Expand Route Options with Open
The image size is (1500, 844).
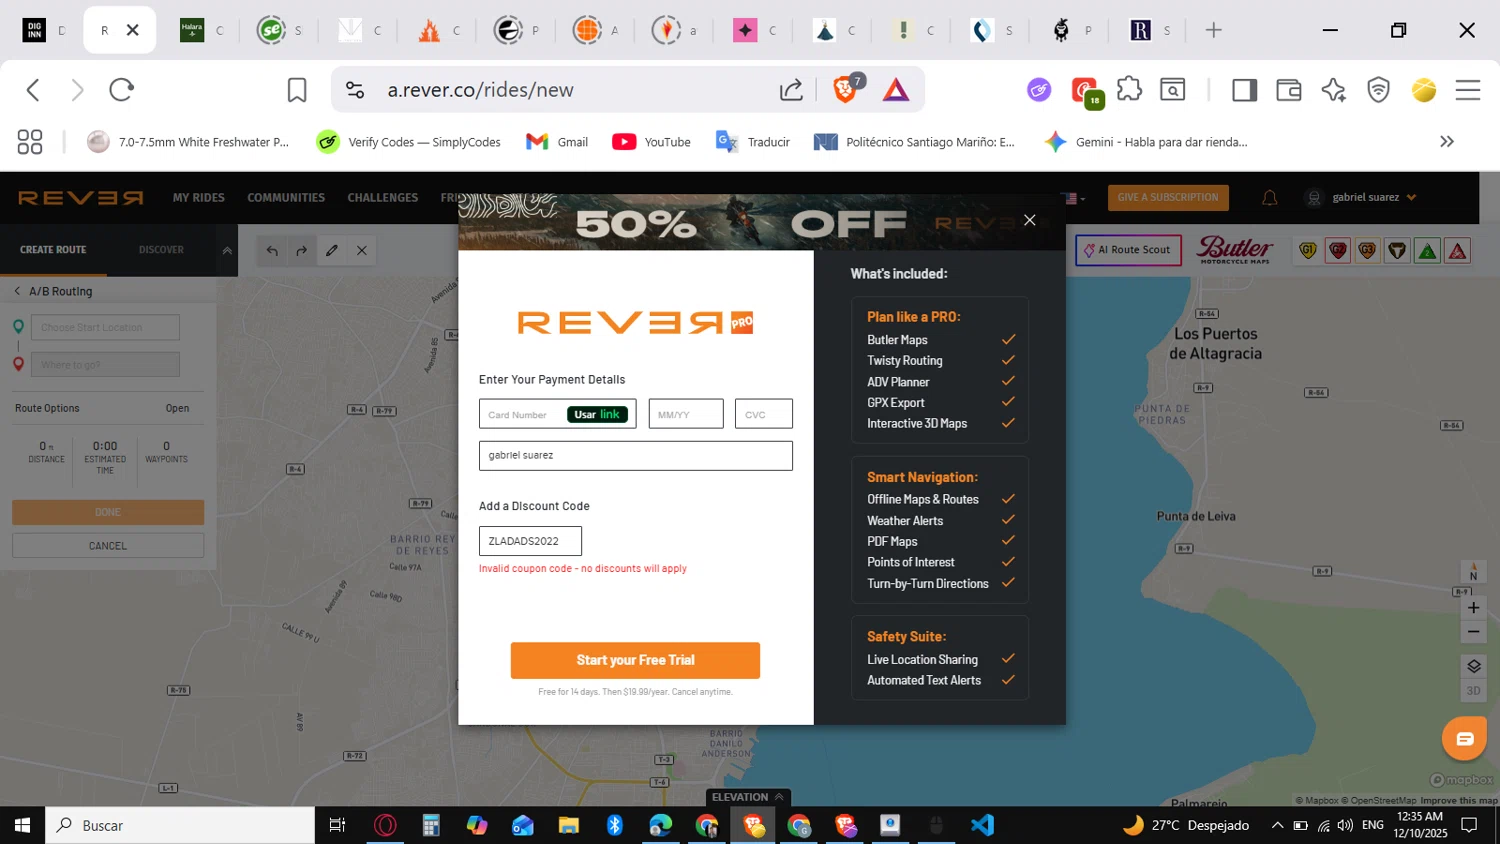coord(177,408)
